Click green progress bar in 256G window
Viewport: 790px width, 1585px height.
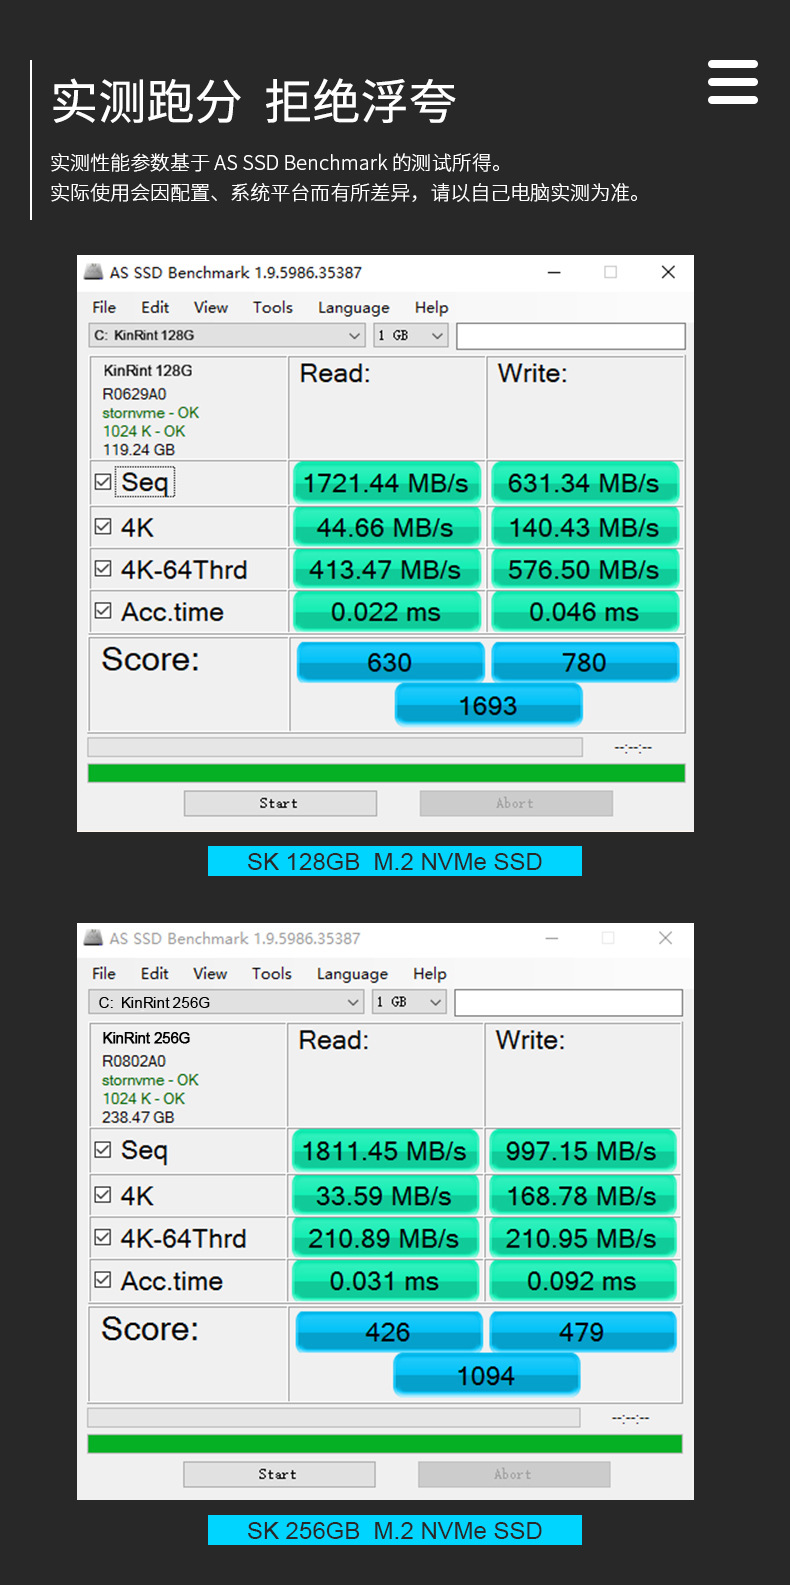coord(385,1443)
